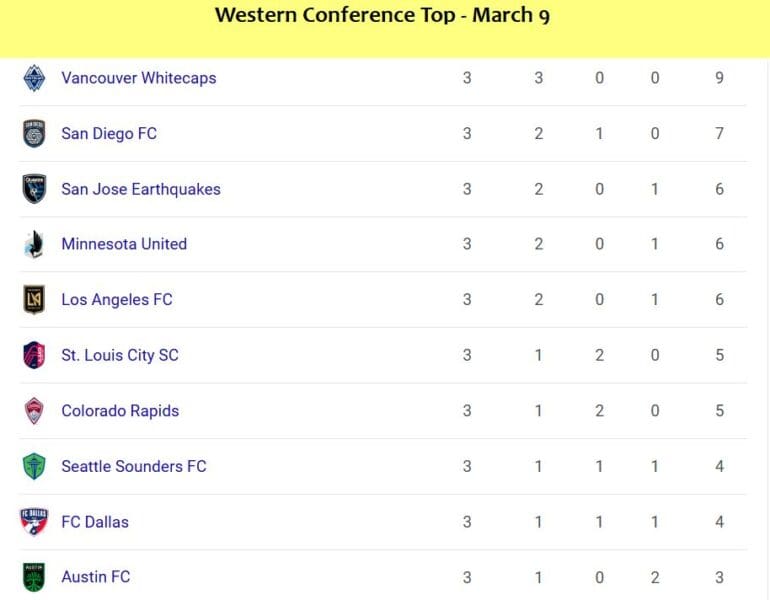
Task: Open St. Louis City SC link
Action: coord(120,355)
